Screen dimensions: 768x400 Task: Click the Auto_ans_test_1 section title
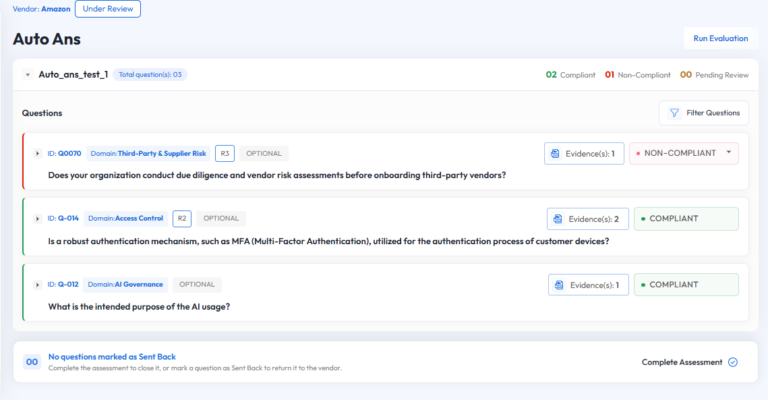tap(73, 74)
